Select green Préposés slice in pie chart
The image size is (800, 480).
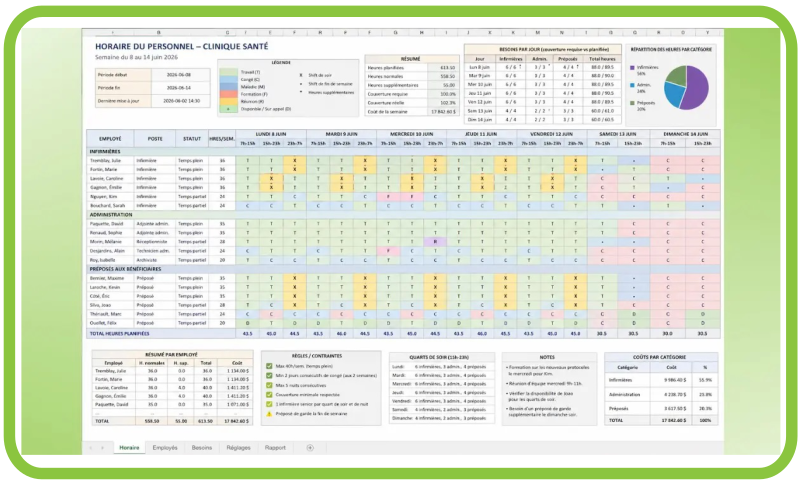click(x=677, y=75)
